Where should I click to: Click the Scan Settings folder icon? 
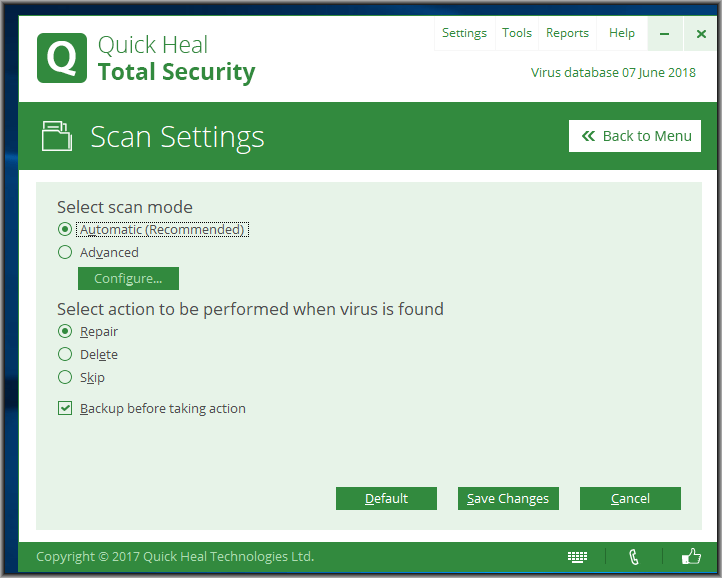(56, 135)
